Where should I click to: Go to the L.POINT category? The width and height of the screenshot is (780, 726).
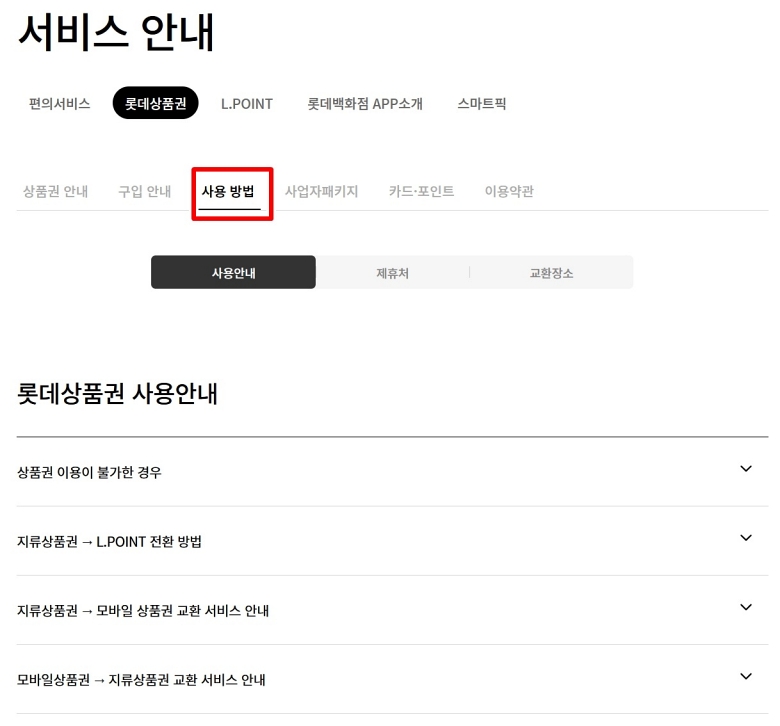pyautogui.click(x=247, y=104)
